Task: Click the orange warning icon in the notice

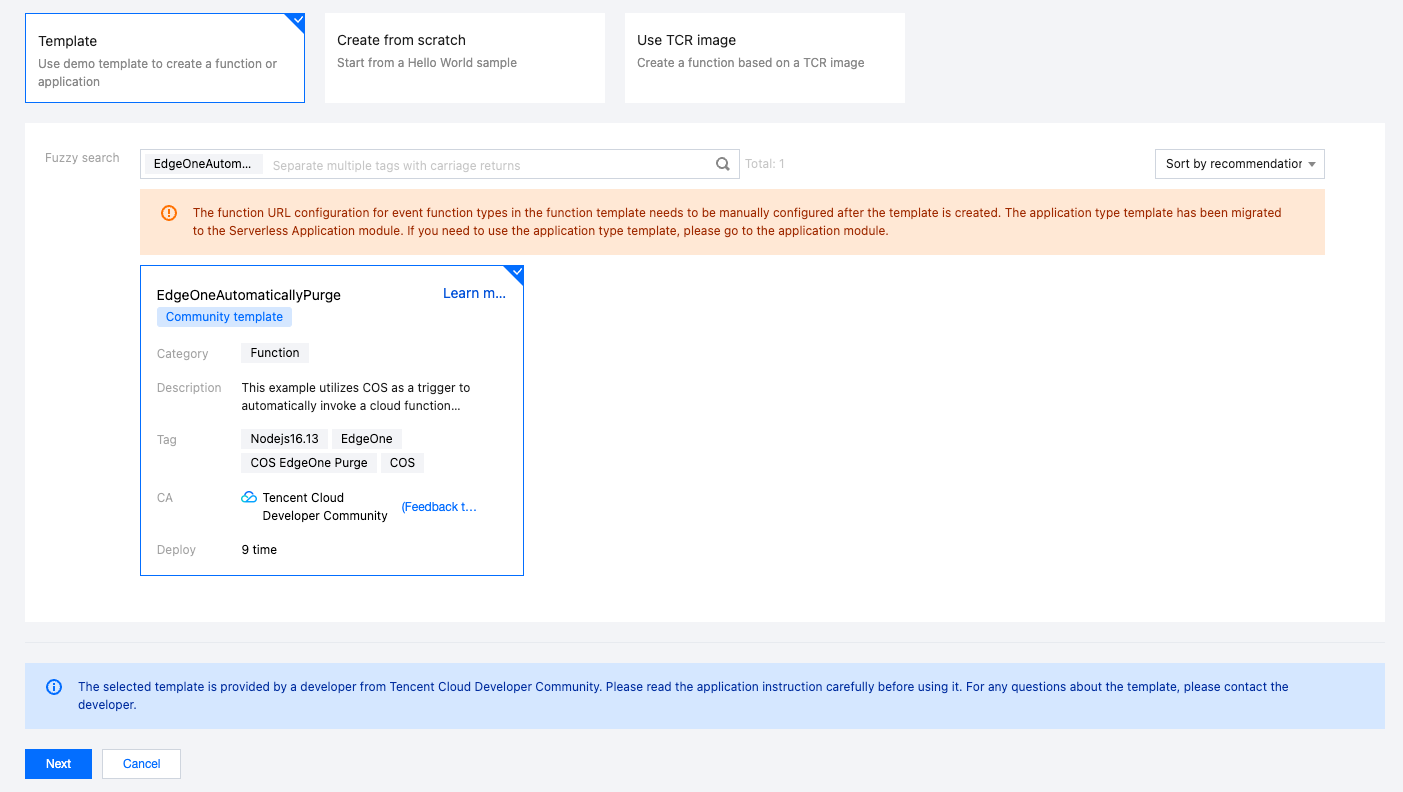Action: (169, 213)
